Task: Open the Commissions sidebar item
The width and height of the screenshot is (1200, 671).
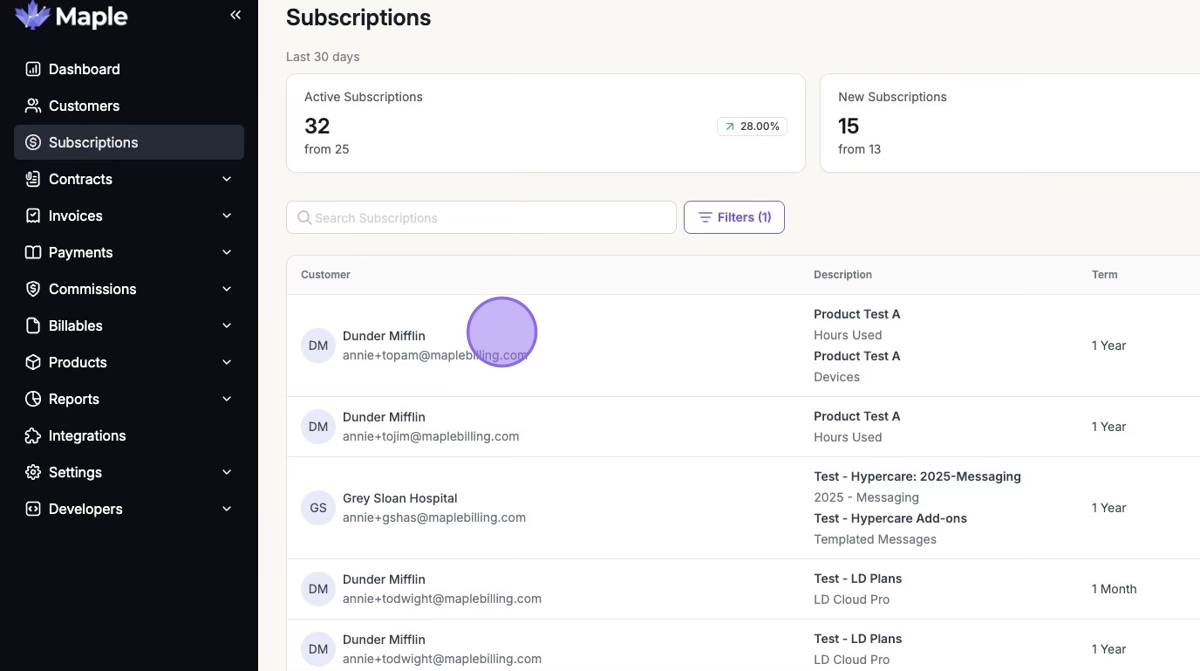Action: click(x=92, y=289)
